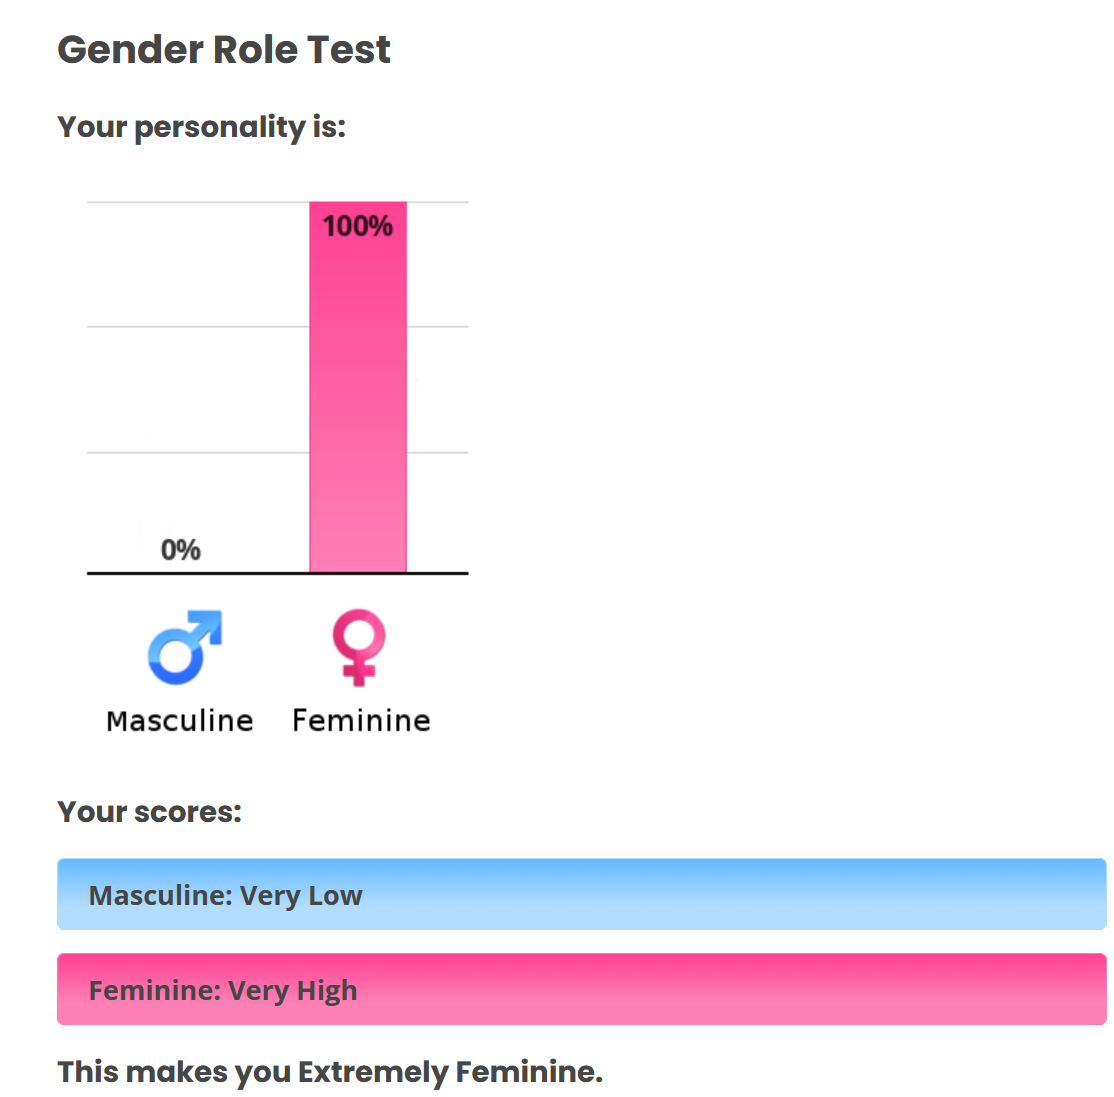The height and width of the screenshot is (1097, 1114).
Task: Click the 'Very High' rating text
Action: (293, 991)
